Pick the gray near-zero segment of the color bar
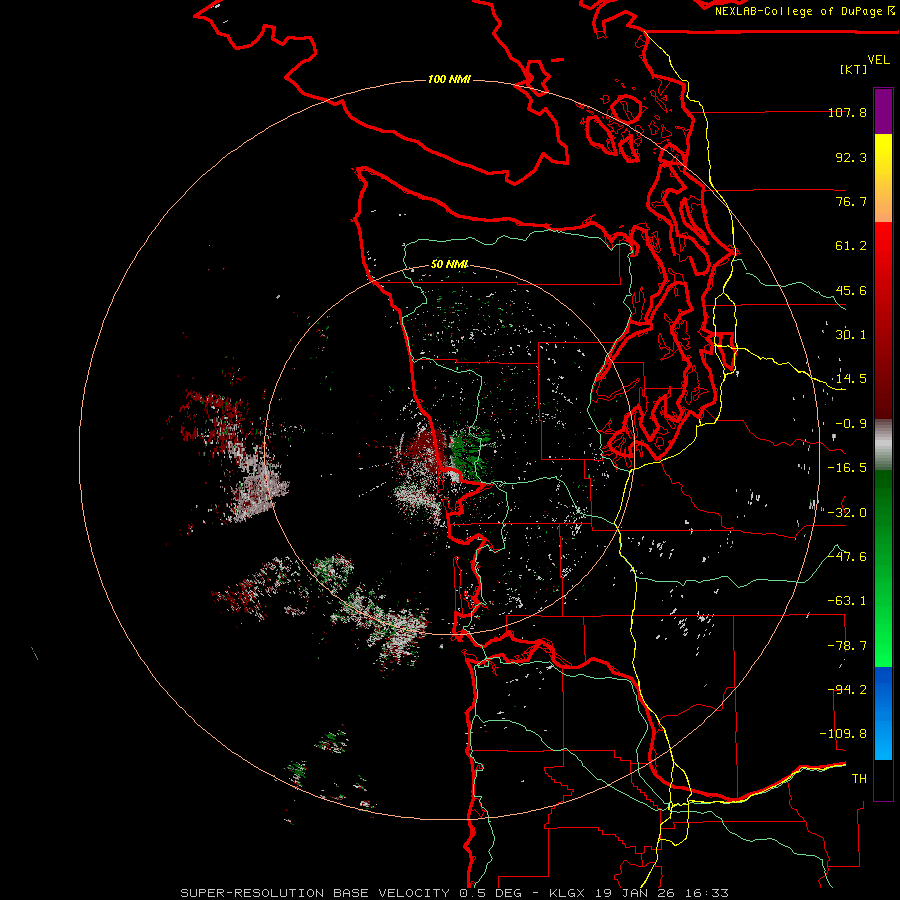 (x=883, y=444)
